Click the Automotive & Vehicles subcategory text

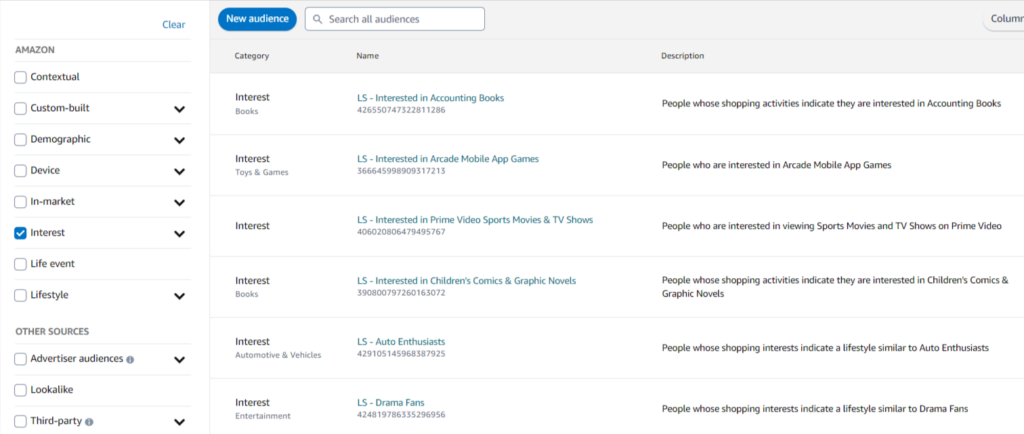278,355
